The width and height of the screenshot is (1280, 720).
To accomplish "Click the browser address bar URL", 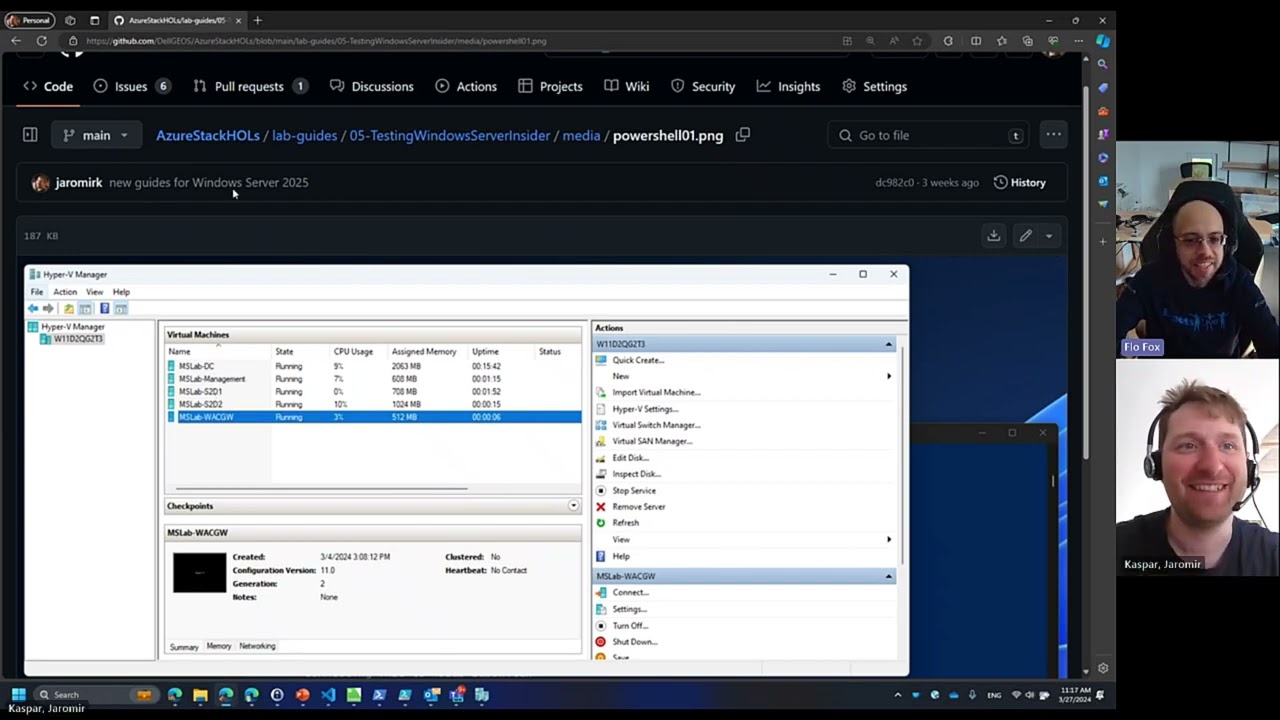I will click(x=316, y=41).
